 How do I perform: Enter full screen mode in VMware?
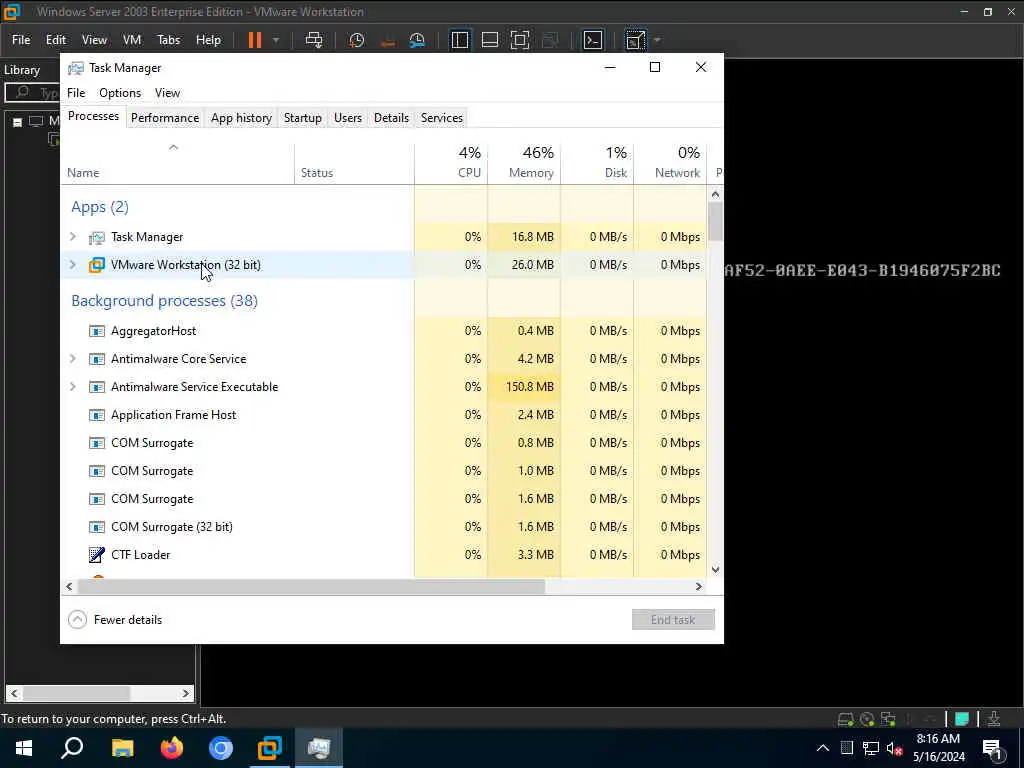click(x=520, y=40)
